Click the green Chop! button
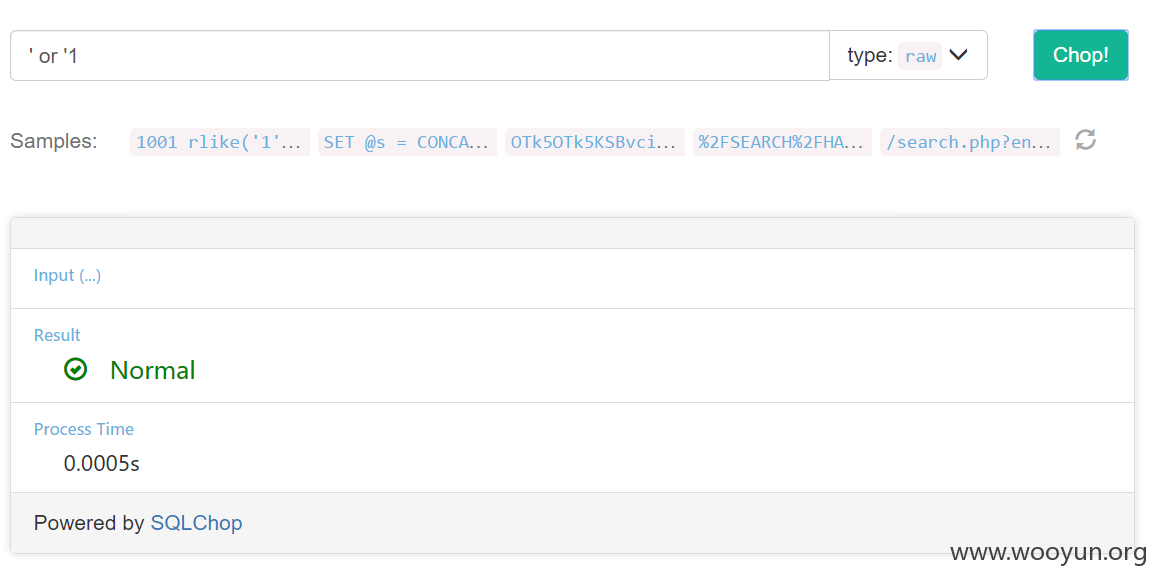The width and height of the screenshot is (1156, 581). (1080, 55)
